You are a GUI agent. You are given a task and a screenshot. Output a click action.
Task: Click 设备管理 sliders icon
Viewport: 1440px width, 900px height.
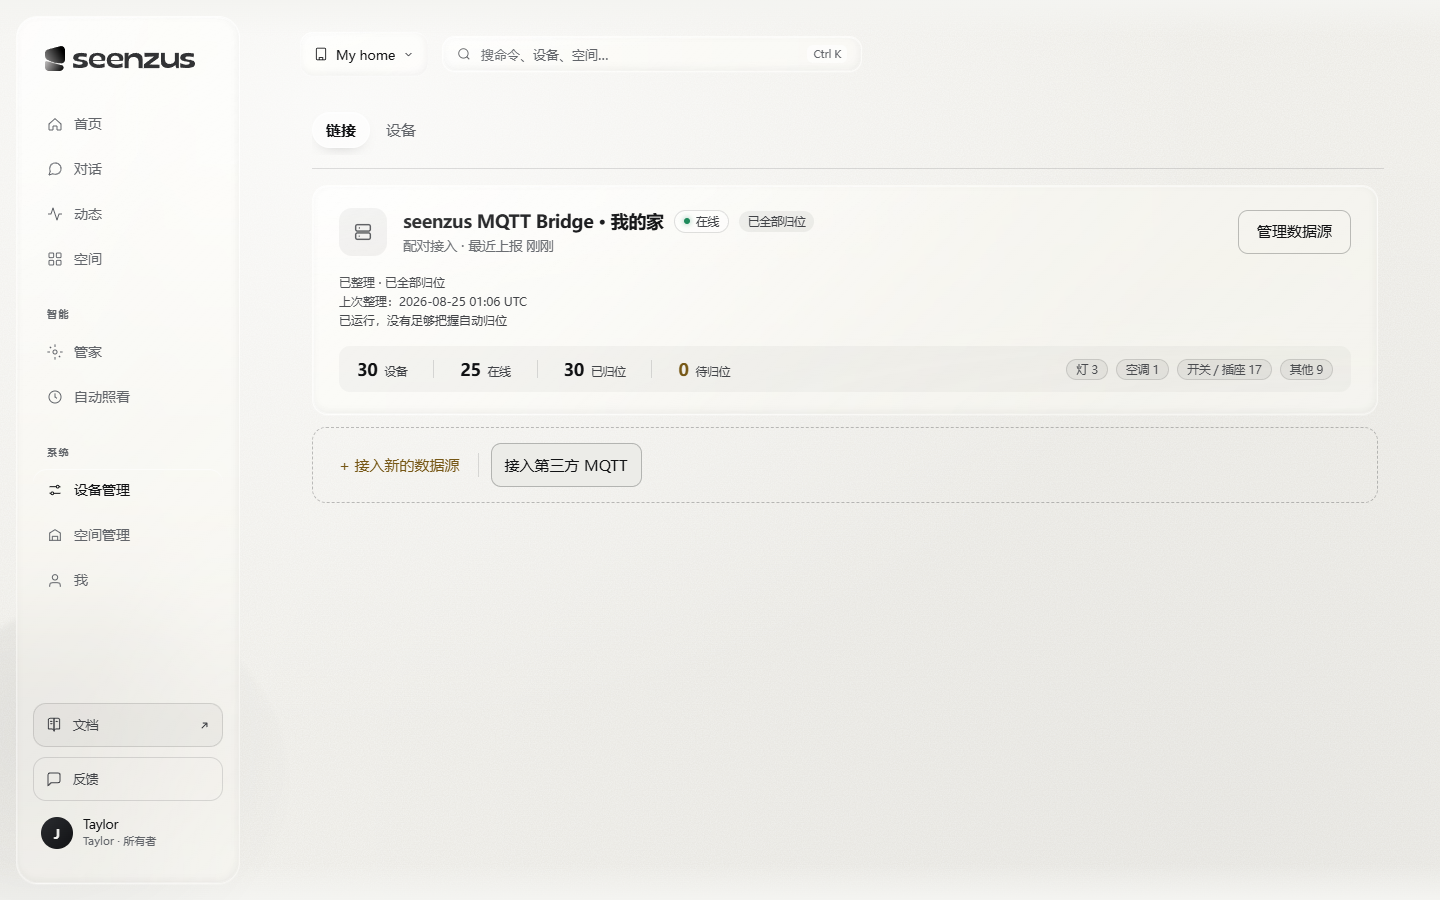(x=55, y=490)
